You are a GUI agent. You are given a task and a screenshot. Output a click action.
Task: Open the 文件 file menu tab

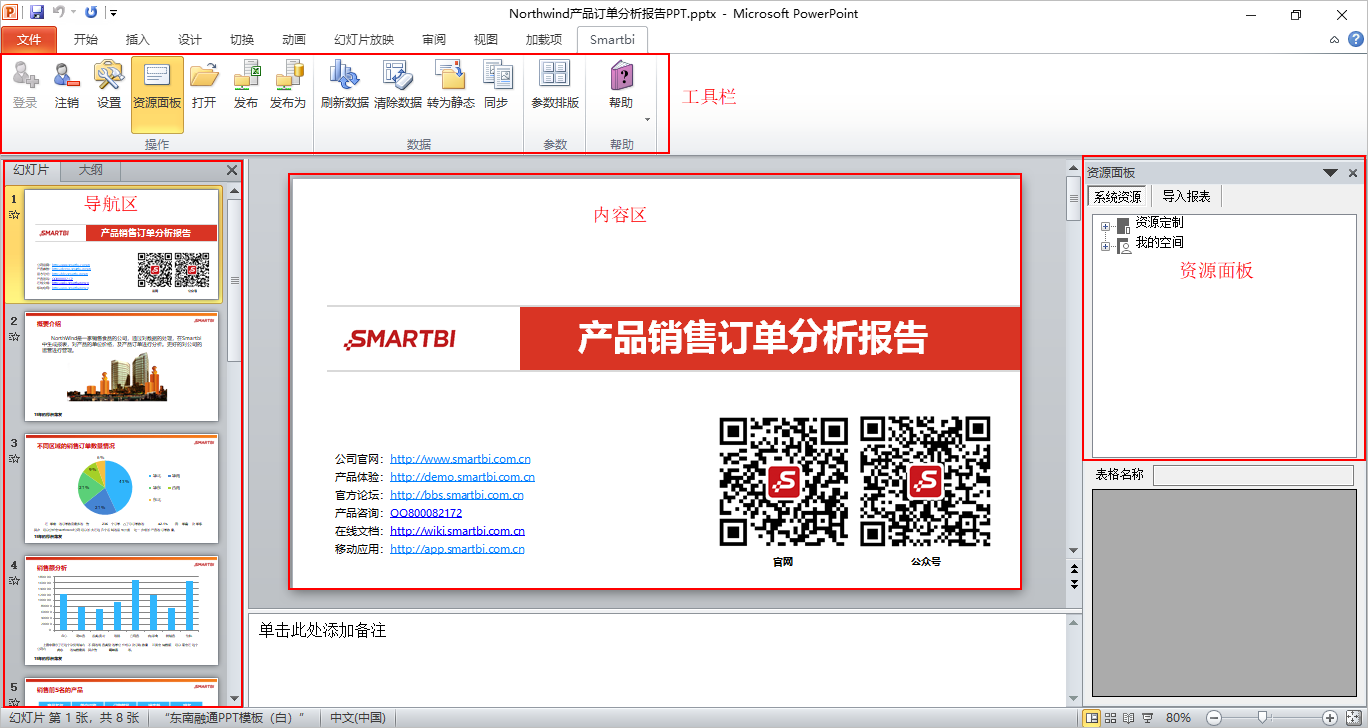tap(29, 40)
